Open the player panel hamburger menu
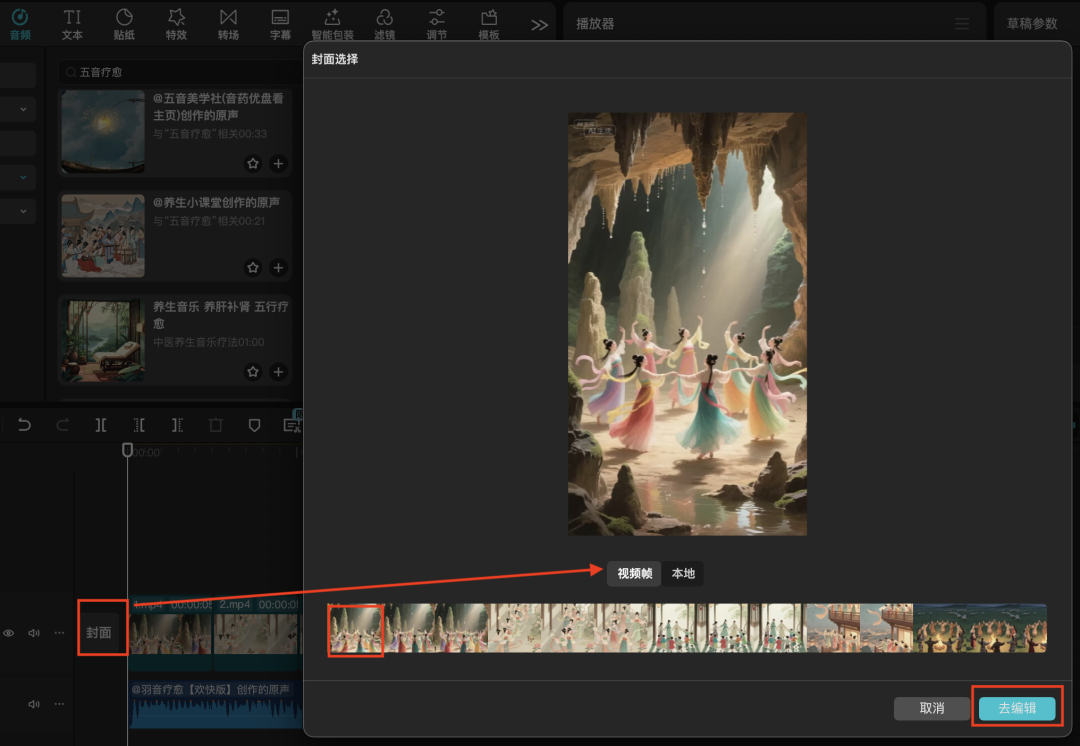This screenshot has width=1080, height=746. 961,24
